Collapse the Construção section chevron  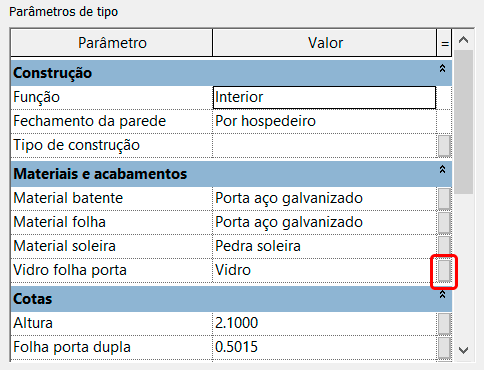click(442, 69)
